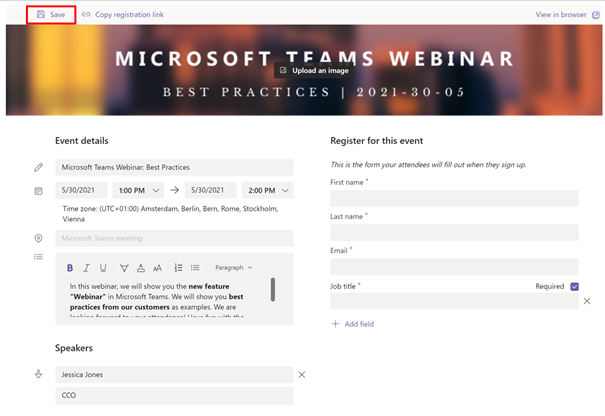
Task: Remove the Job title field
Action: tap(587, 301)
